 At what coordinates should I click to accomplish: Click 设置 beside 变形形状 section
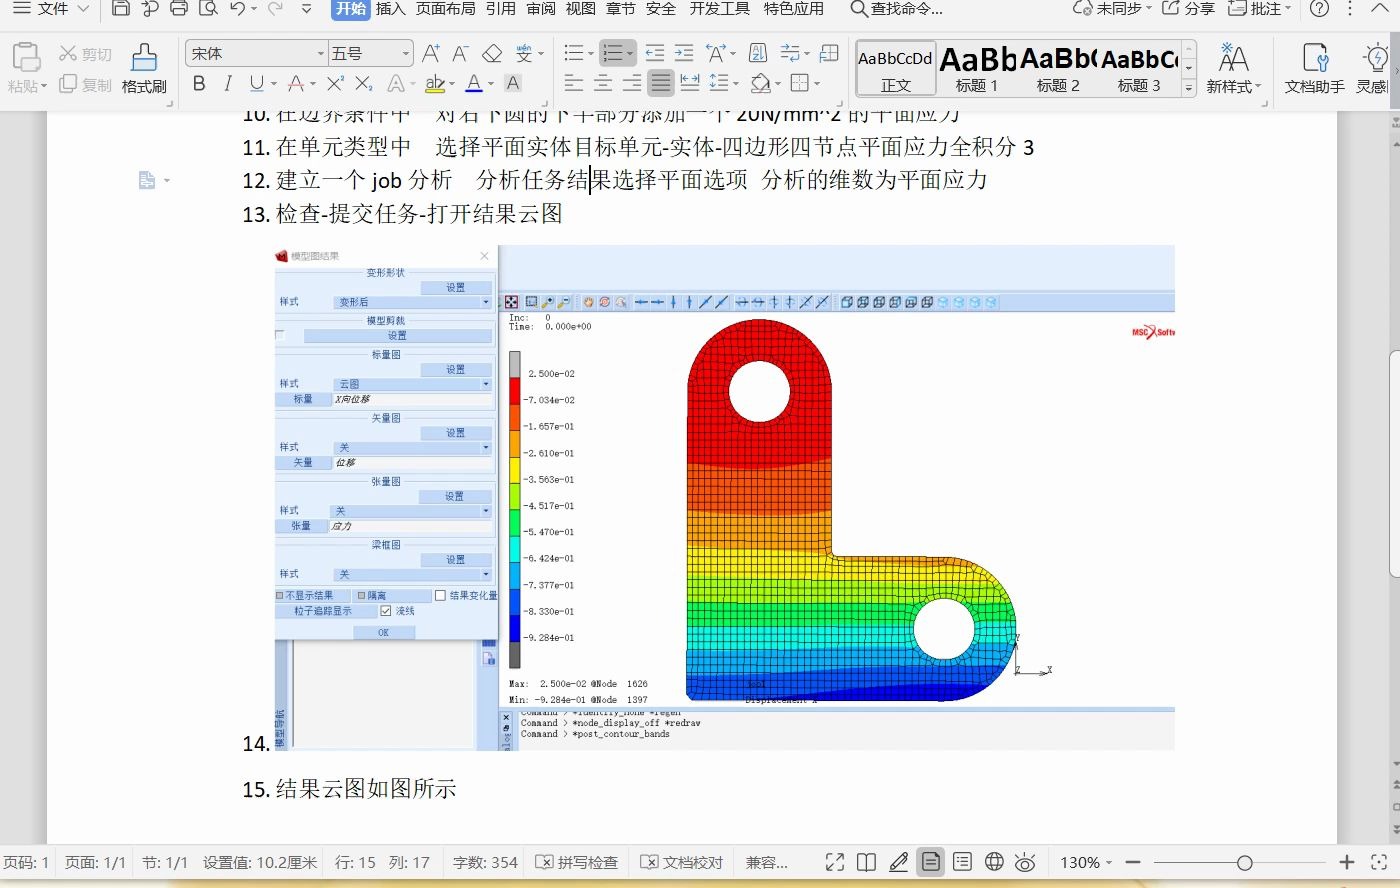[x=456, y=286]
